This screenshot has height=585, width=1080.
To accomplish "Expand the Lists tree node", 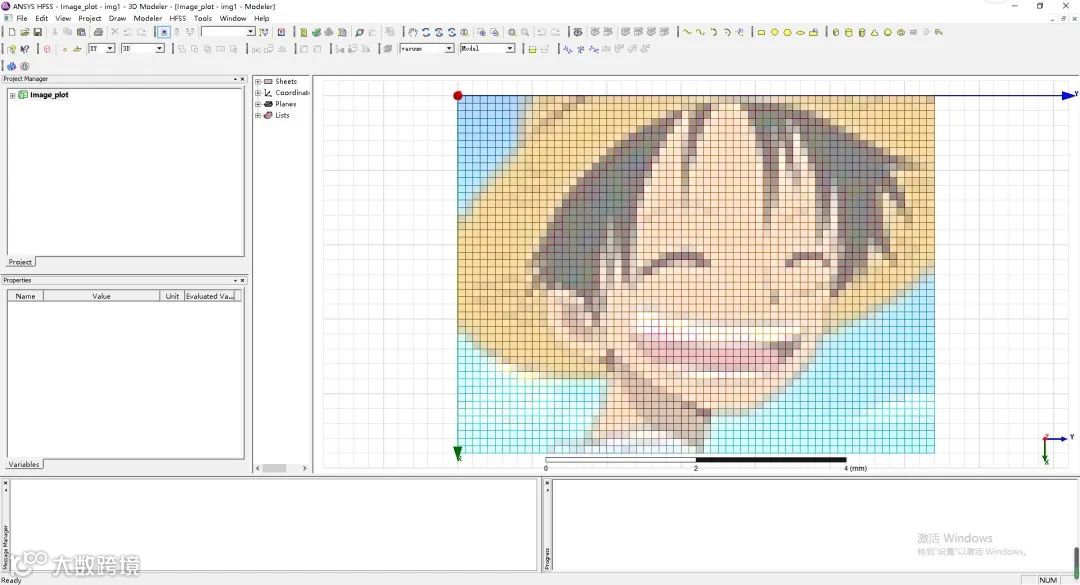I will [x=258, y=115].
